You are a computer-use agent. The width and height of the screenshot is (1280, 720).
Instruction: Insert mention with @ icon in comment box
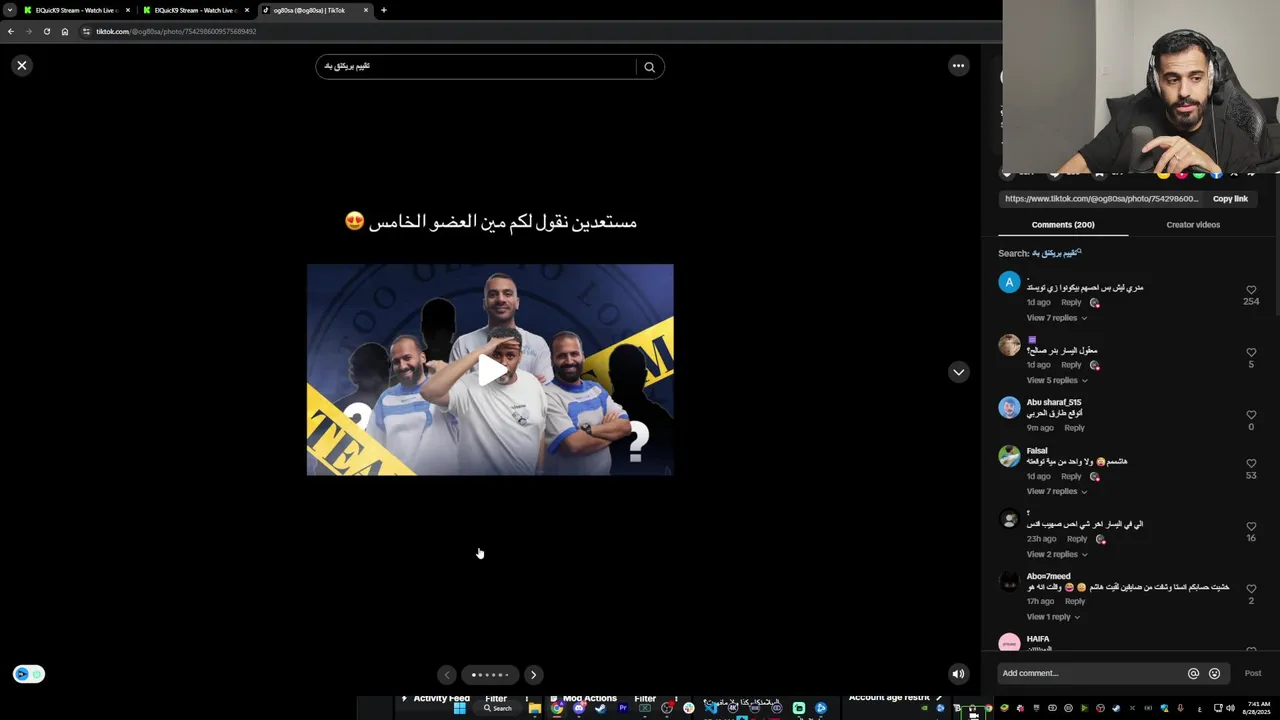coord(1193,673)
